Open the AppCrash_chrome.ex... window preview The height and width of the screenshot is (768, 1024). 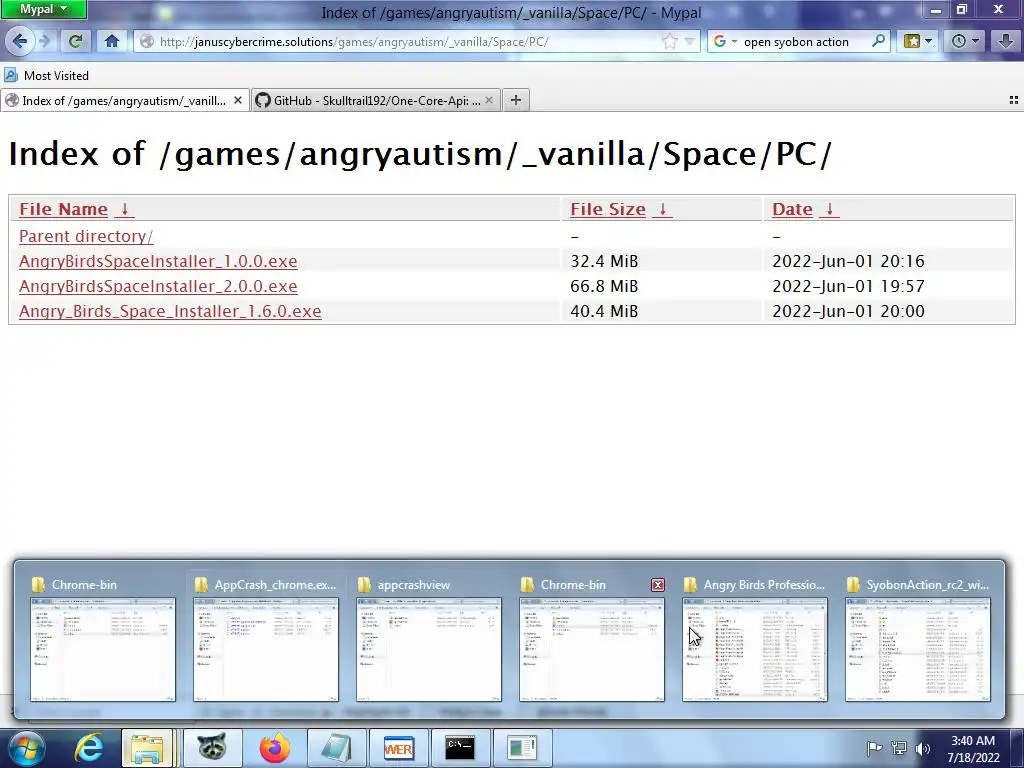coord(266,641)
